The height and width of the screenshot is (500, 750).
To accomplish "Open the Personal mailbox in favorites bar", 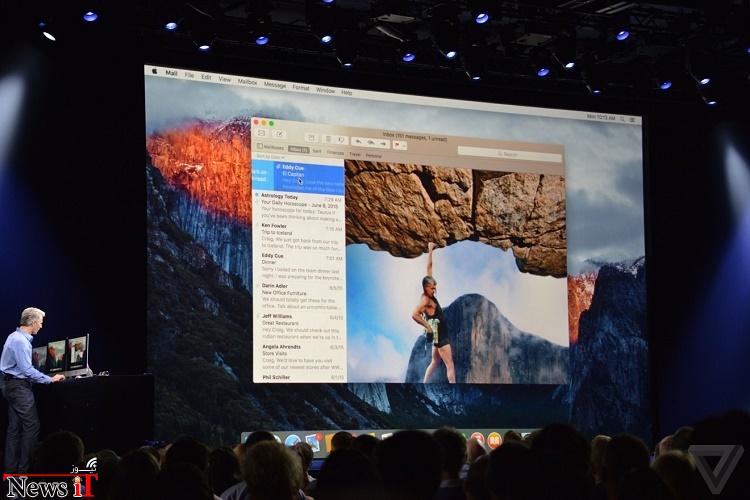I will (374, 156).
